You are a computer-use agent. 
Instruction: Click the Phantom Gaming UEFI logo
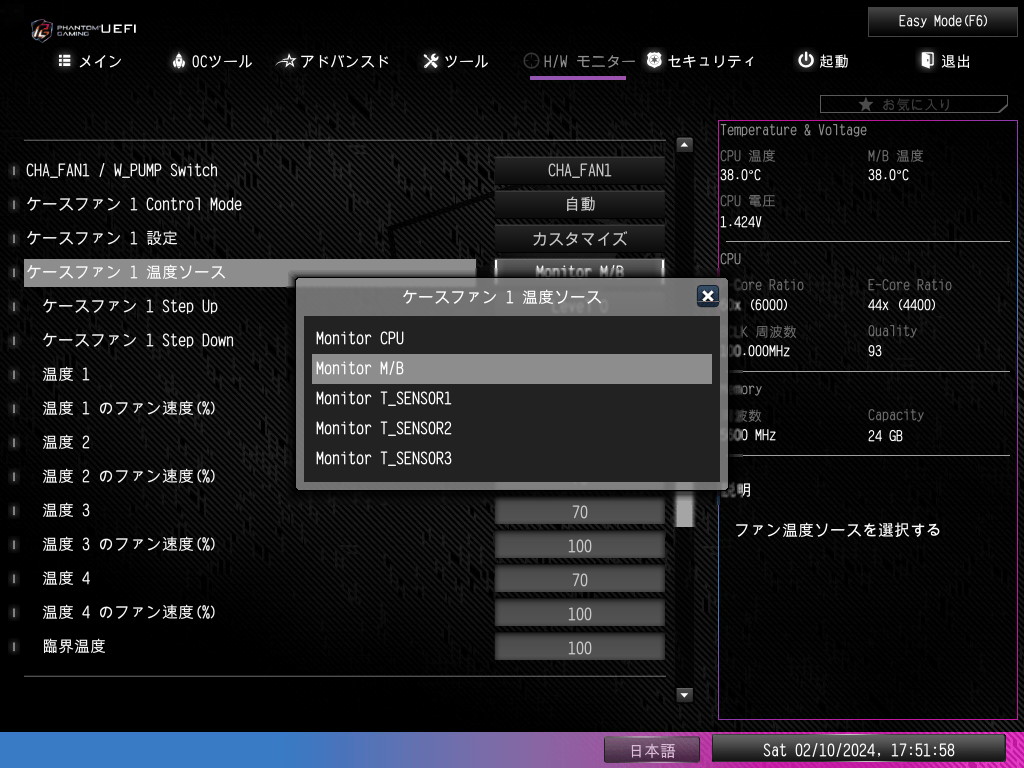pos(84,30)
